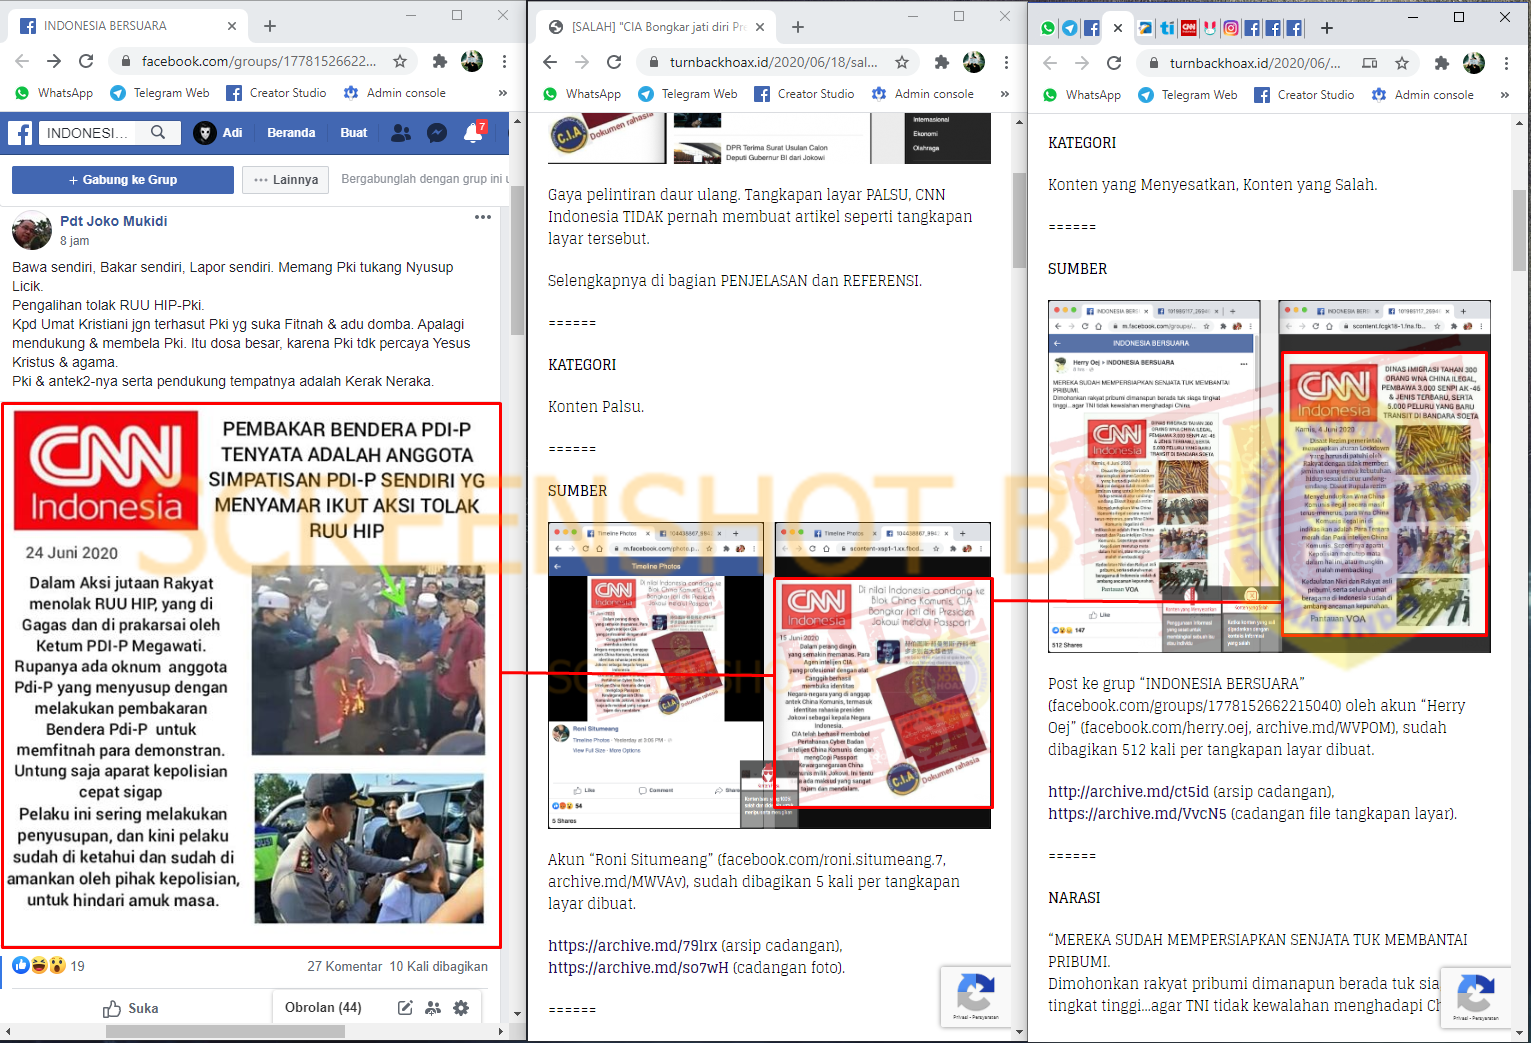Go back in middle turnbackhoax window
Image resolution: width=1531 pixels, height=1043 pixels.
[550, 62]
